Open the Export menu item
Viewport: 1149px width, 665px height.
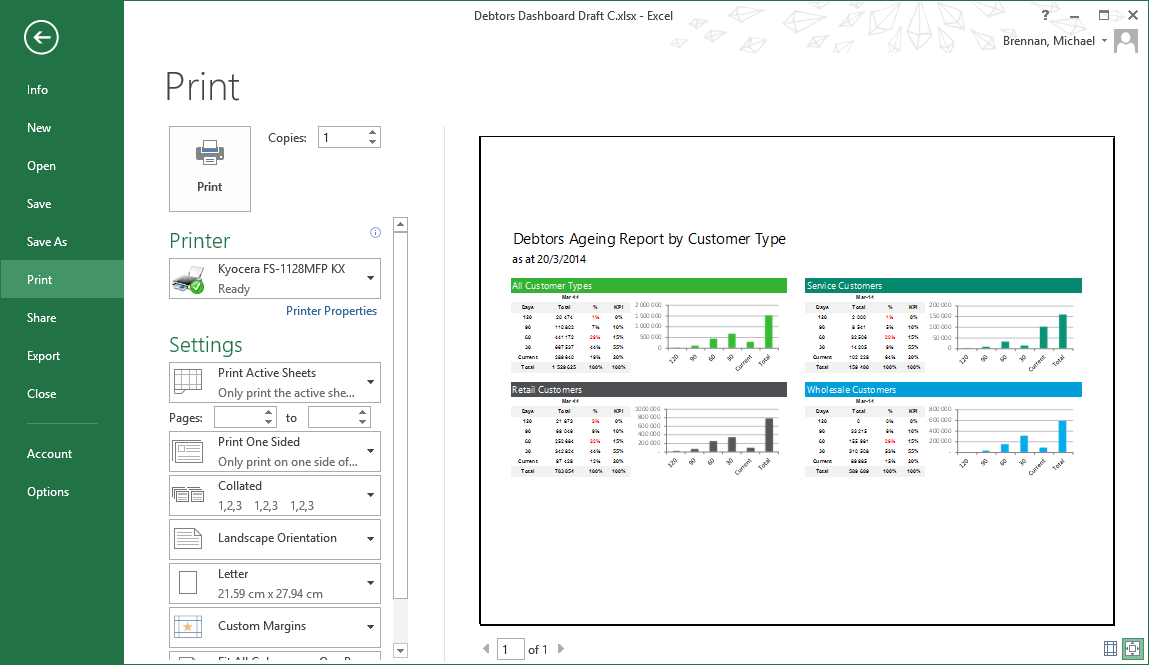[44, 356]
